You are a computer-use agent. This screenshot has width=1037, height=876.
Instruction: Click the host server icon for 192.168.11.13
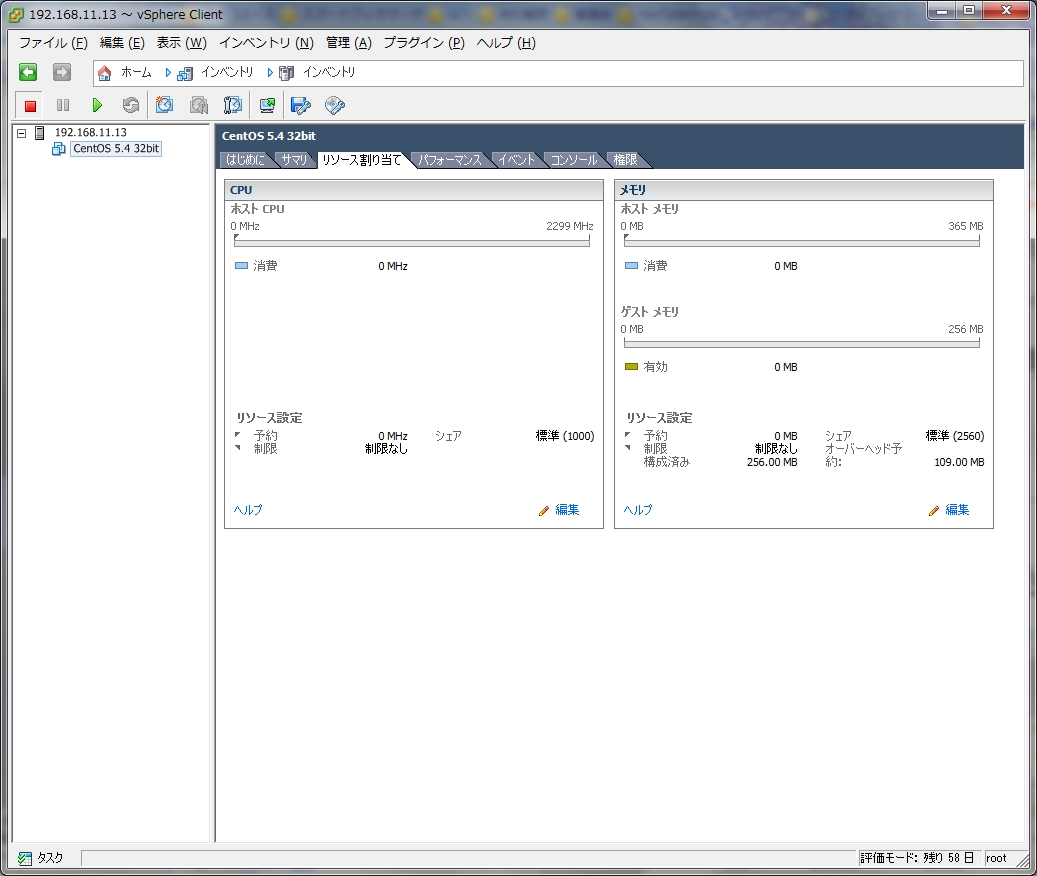click(x=40, y=133)
